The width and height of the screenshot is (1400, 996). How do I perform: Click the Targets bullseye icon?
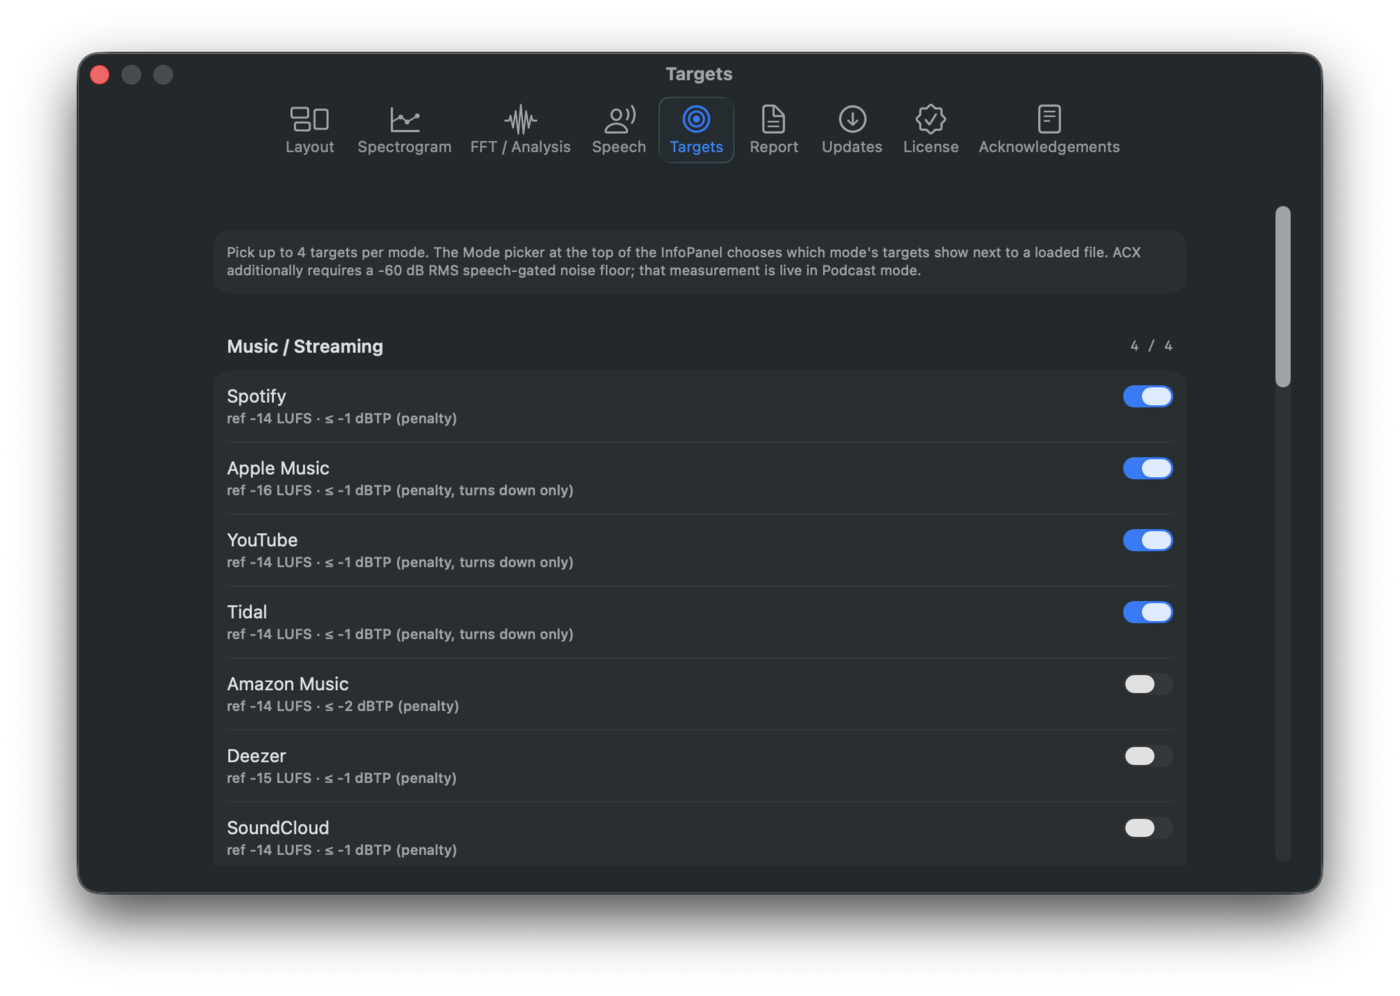click(696, 119)
